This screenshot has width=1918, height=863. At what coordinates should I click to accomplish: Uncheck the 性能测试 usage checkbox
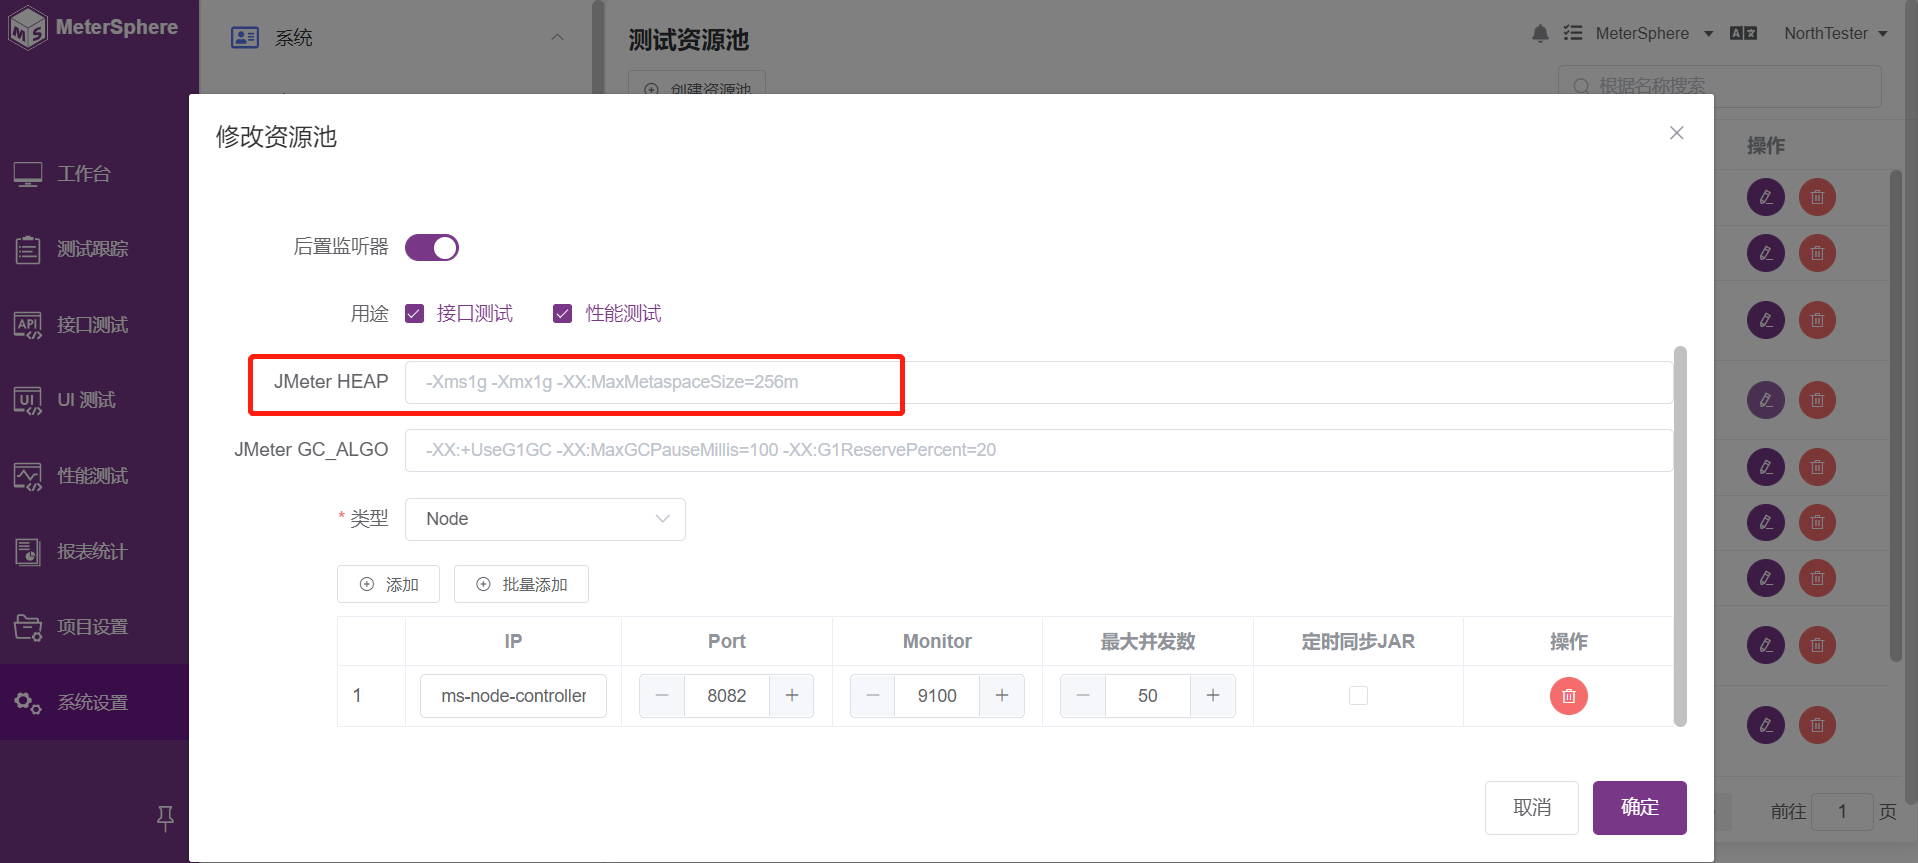pos(562,314)
